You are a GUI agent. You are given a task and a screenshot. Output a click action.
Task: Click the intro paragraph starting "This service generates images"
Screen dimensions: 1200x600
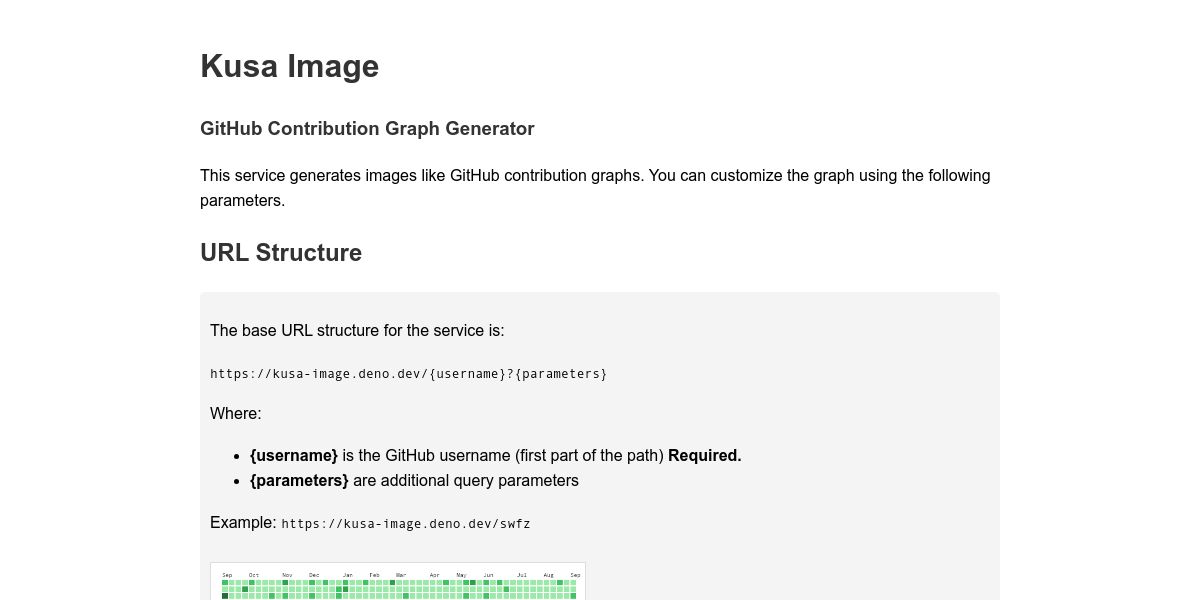coord(595,188)
